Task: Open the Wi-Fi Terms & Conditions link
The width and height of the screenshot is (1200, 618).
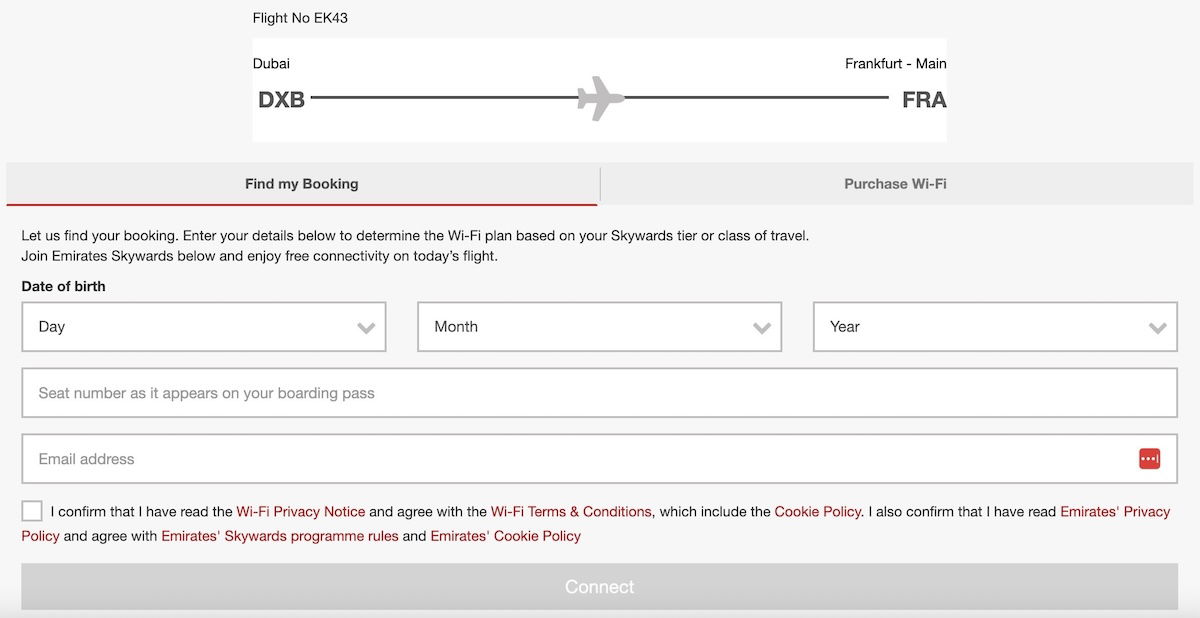Action: tap(571, 511)
